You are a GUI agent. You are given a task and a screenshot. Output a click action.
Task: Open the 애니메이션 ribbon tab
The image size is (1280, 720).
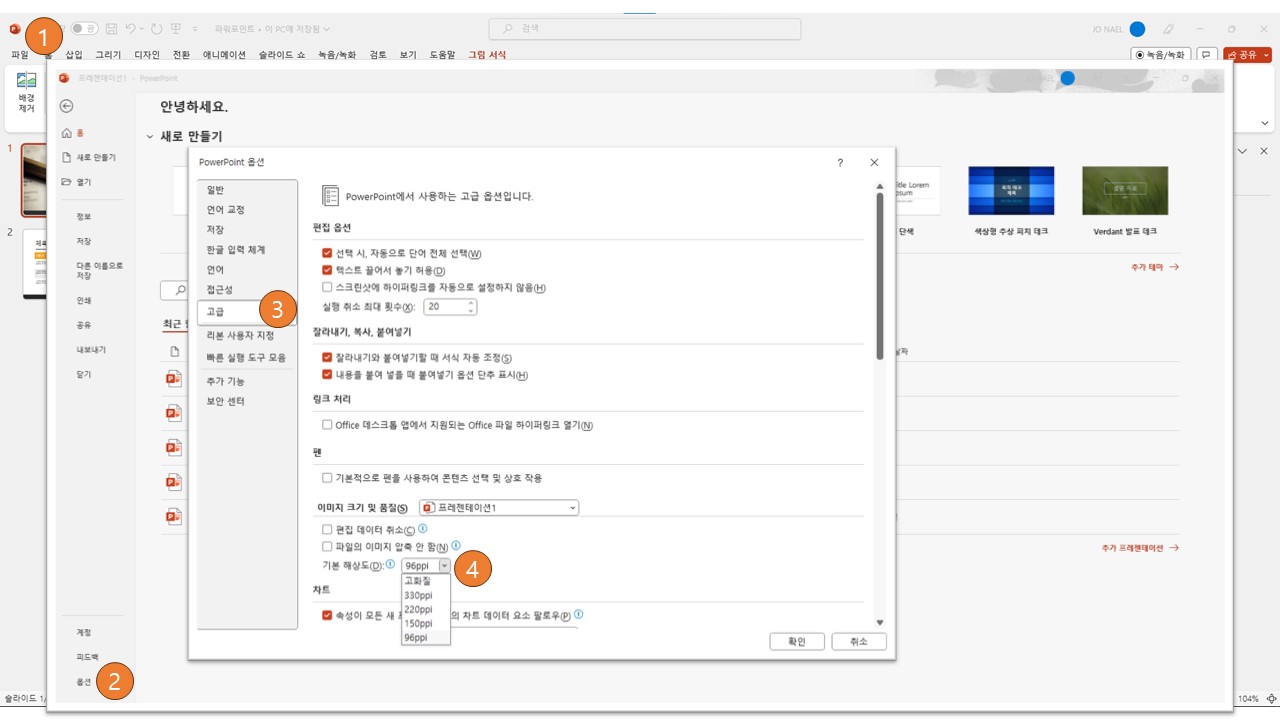coord(224,55)
